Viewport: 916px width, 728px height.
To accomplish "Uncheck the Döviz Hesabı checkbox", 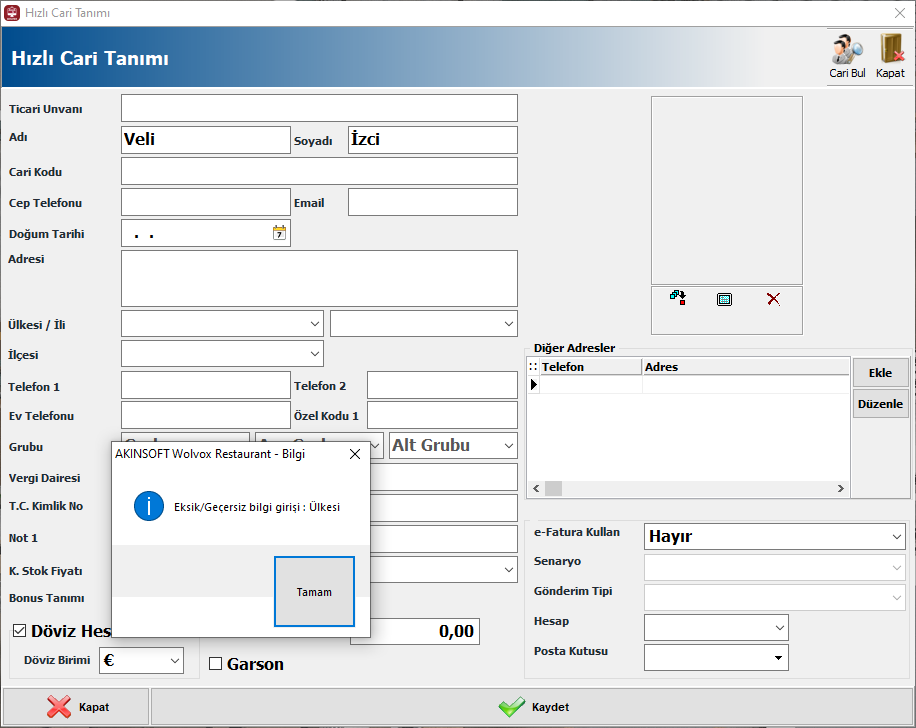I will coord(20,631).
